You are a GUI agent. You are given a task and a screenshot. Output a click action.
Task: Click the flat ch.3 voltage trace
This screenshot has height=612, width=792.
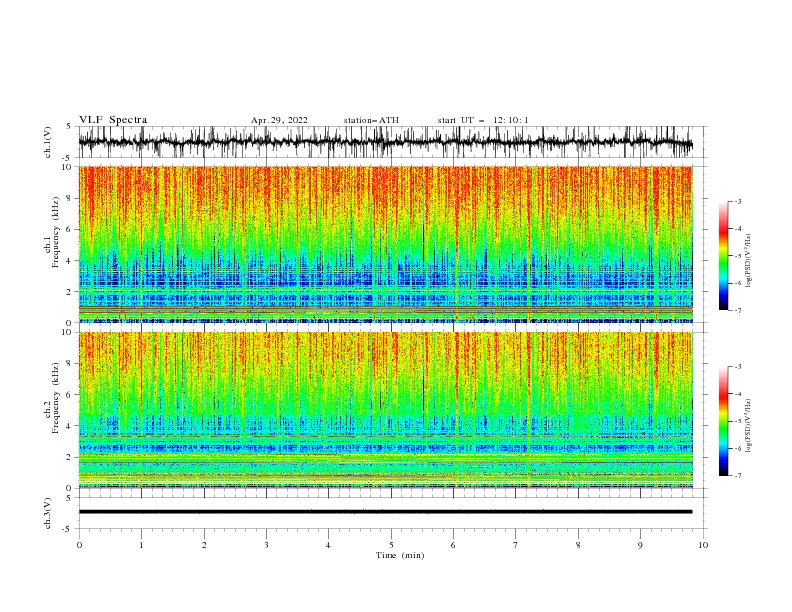pos(385,512)
